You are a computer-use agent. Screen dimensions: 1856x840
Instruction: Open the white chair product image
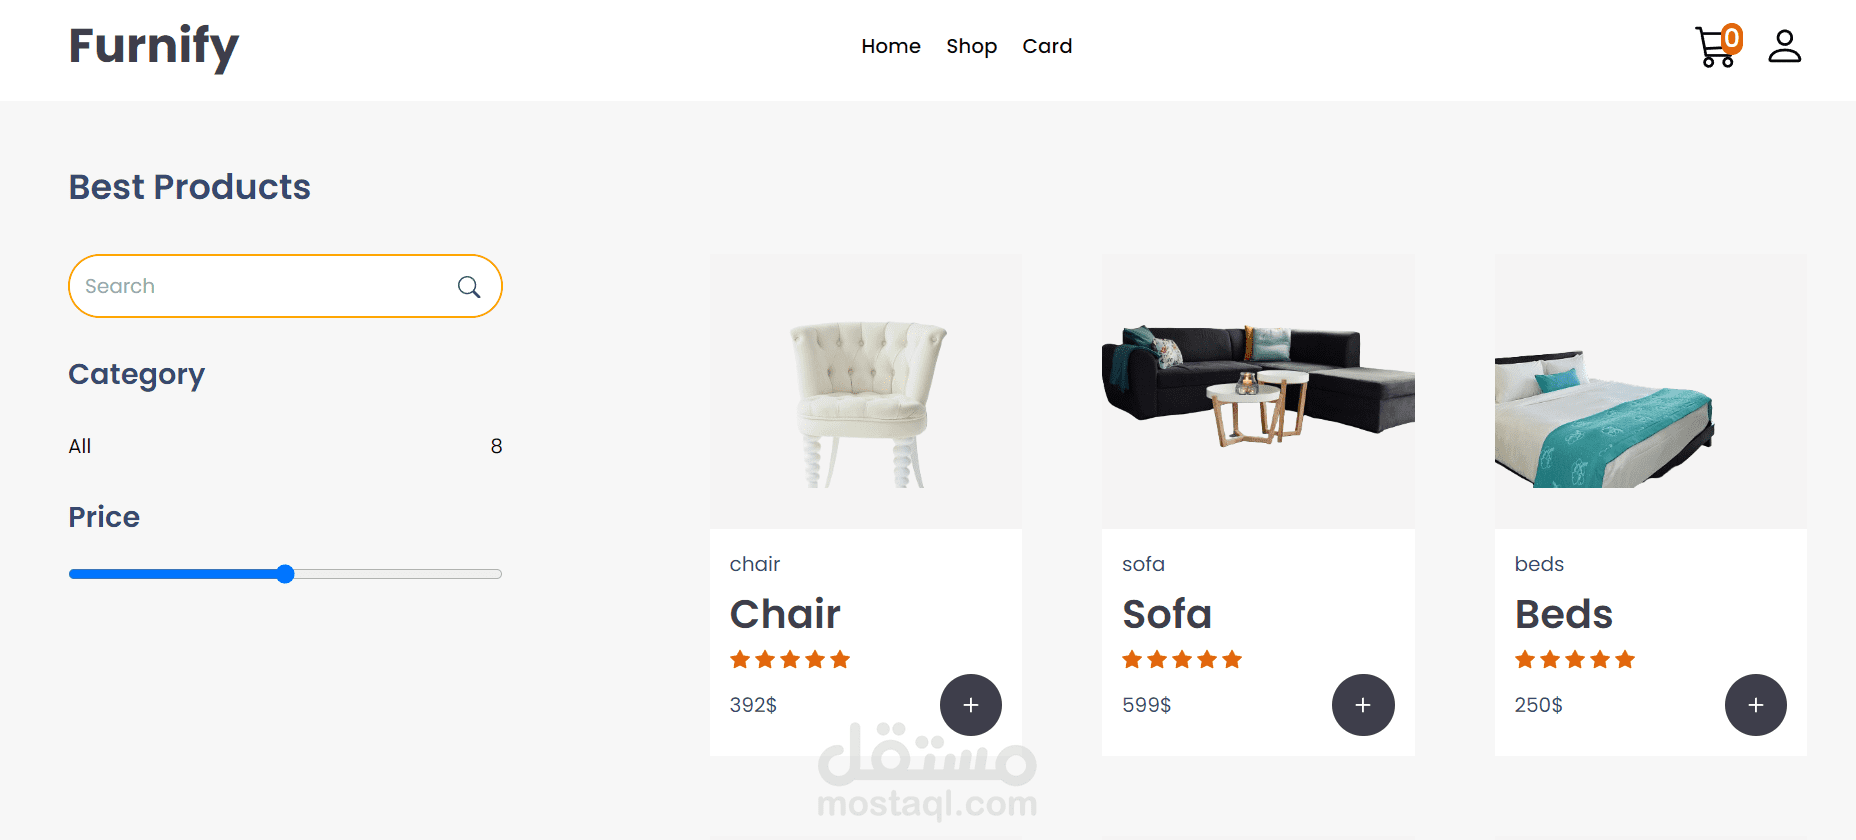(866, 391)
